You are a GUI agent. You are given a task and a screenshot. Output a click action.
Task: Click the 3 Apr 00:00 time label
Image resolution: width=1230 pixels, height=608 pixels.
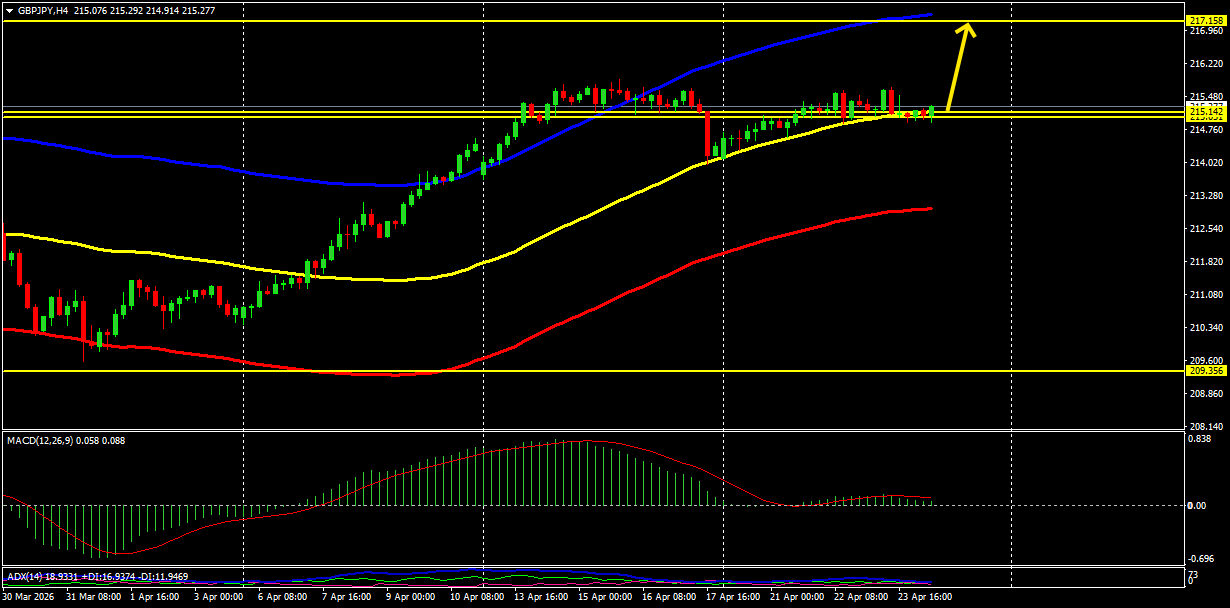pyautogui.click(x=218, y=597)
